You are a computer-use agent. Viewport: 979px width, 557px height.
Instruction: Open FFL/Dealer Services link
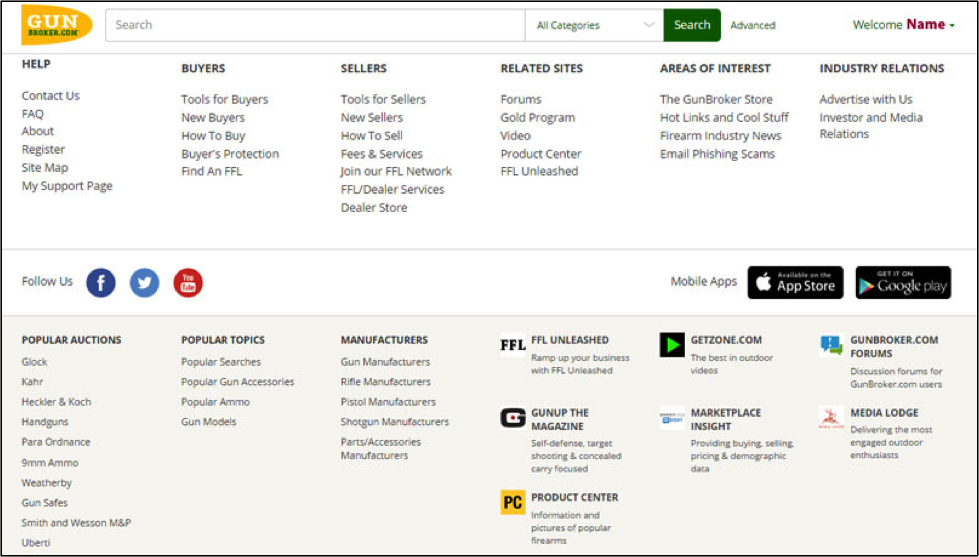point(392,189)
